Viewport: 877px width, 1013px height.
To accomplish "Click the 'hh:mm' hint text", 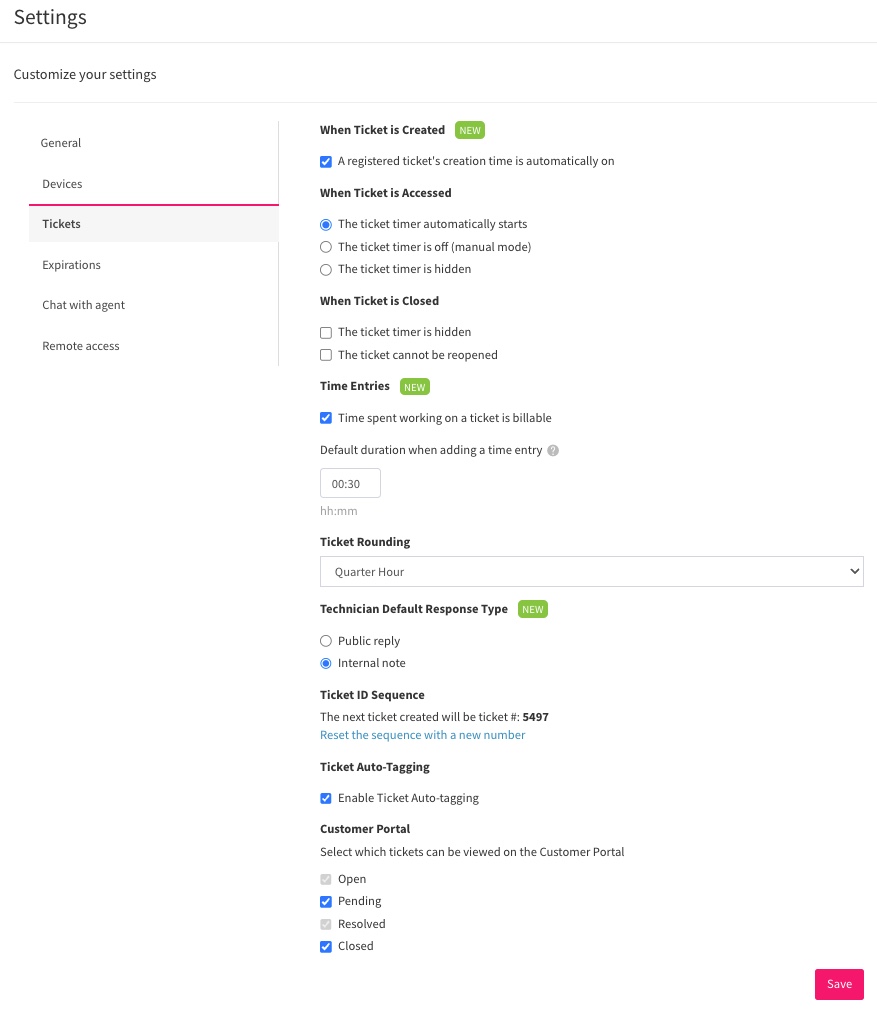I will [x=339, y=511].
